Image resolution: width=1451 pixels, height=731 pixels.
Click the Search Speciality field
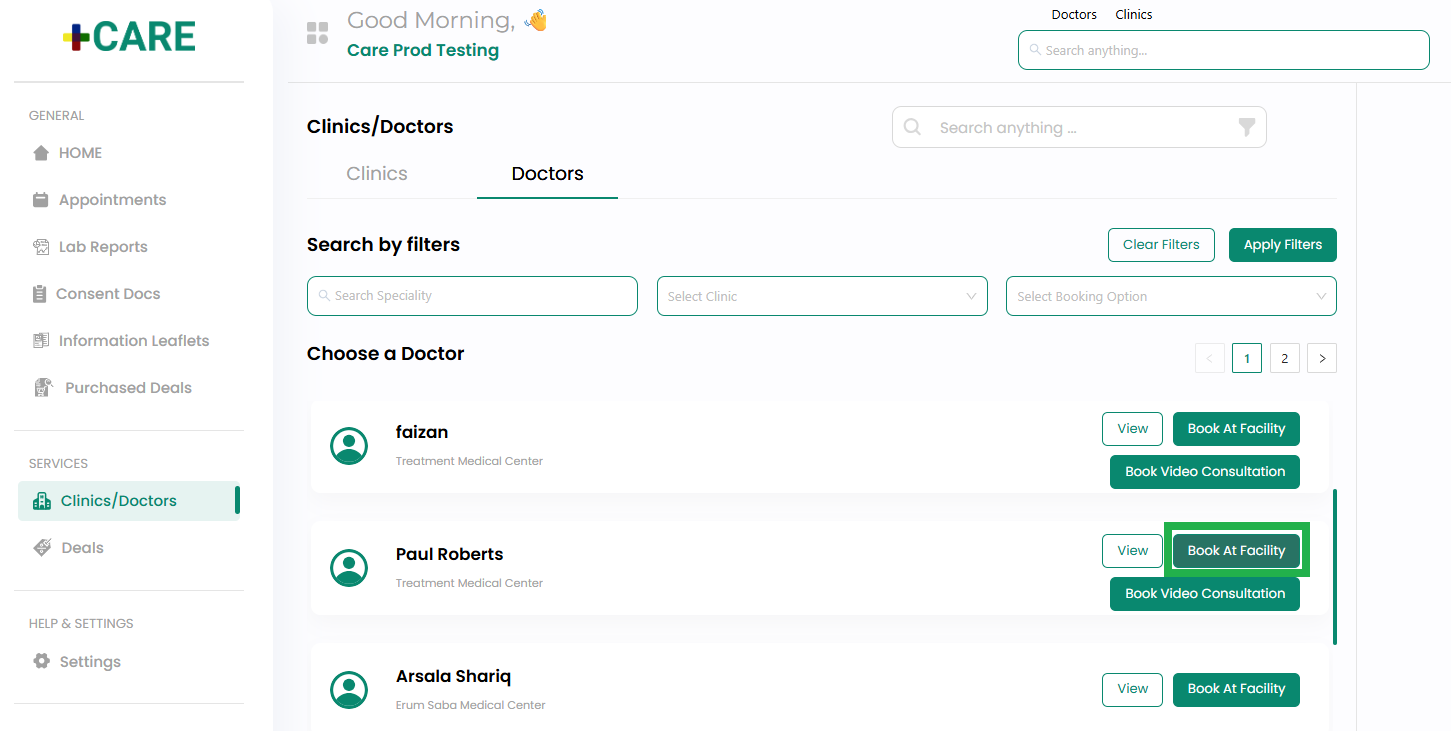click(472, 296)
